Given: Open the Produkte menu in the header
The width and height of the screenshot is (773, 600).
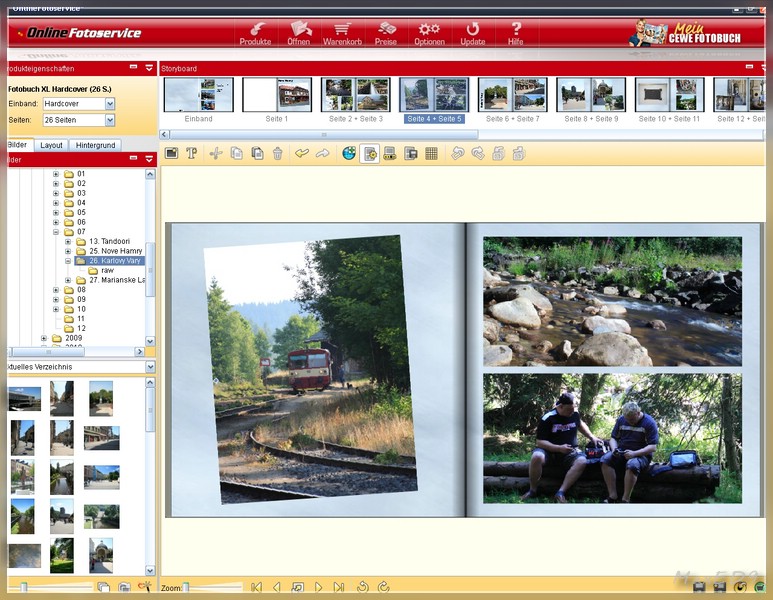Looking at the screenshot, I should point(255,34).
